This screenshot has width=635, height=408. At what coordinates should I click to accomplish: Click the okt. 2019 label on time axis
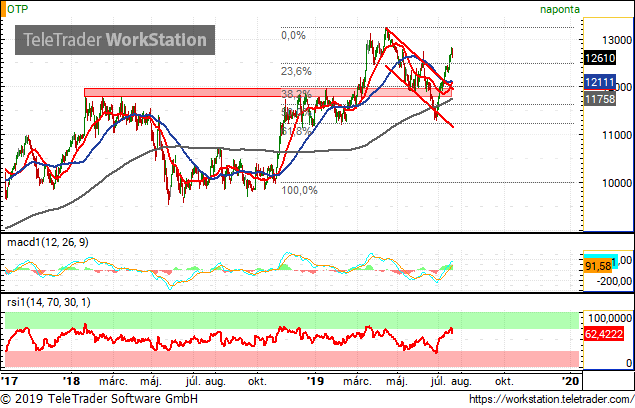(504, 381)
